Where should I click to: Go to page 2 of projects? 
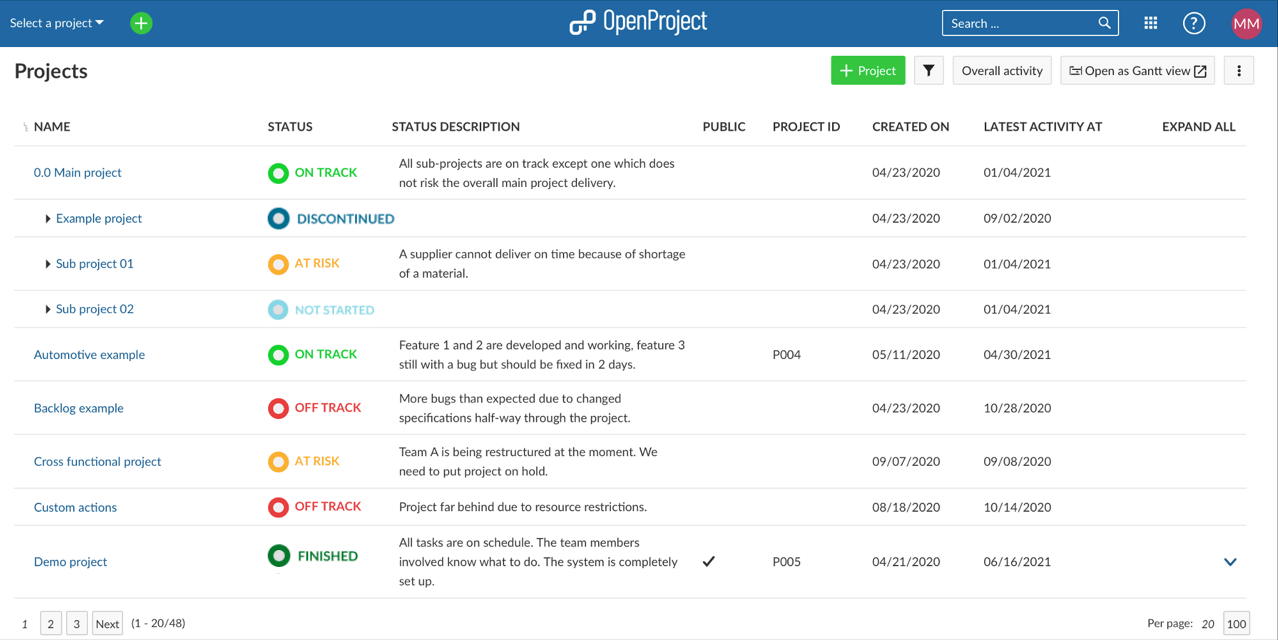pyautogui.click(x=51, y=624)
